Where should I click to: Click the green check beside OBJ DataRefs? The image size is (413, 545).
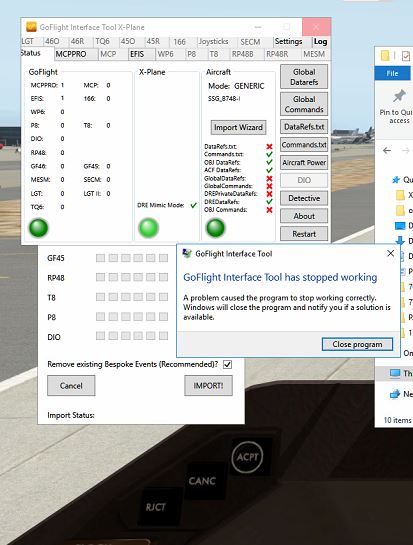[x=269, y=162]
